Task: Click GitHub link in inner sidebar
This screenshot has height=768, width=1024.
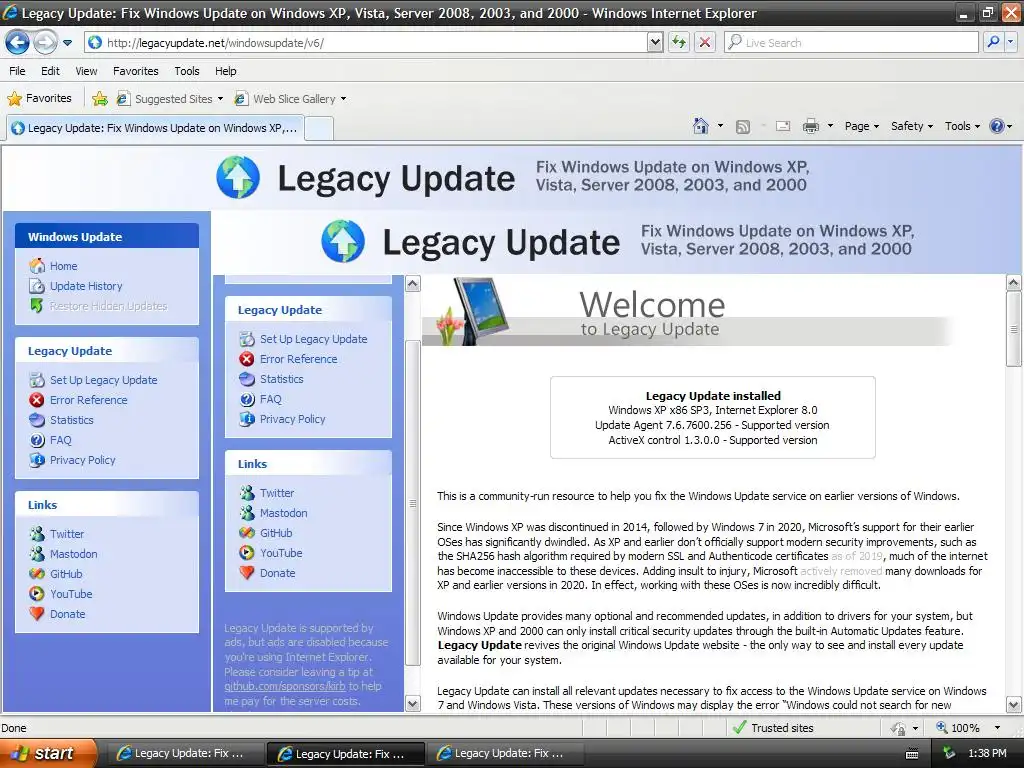Action: click(276, 533)
